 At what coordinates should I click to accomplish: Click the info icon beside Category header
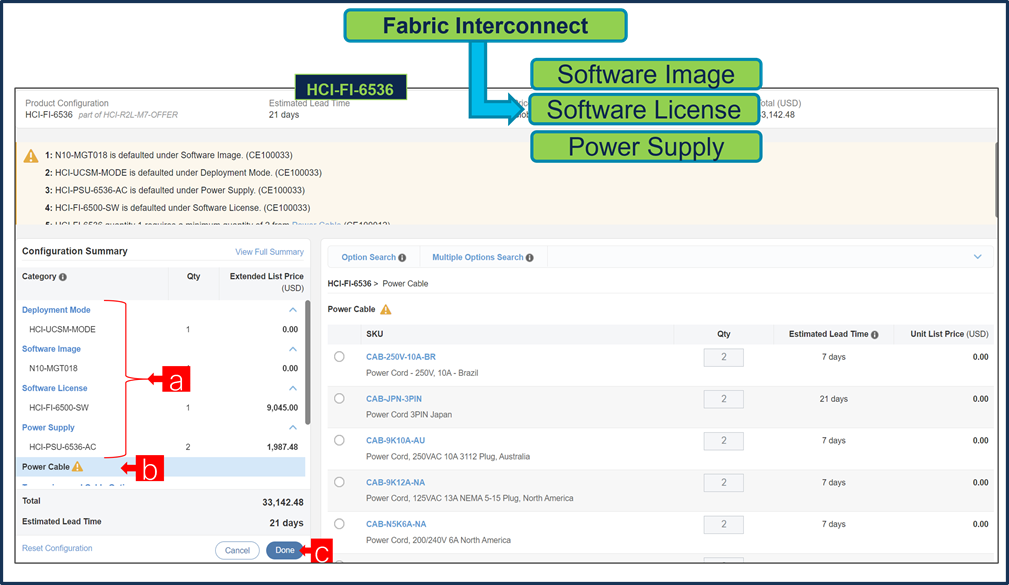click(63, 277)
